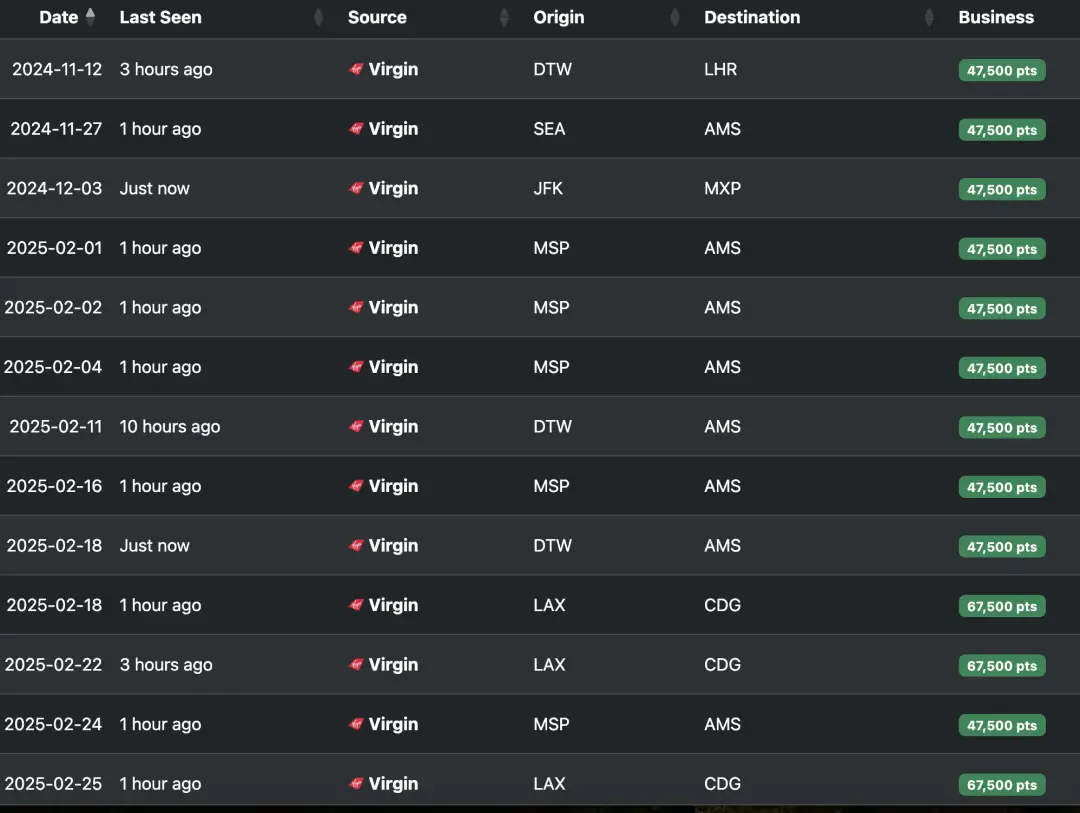Click the Virgin logo in the SEA row

tap(356, 129)
